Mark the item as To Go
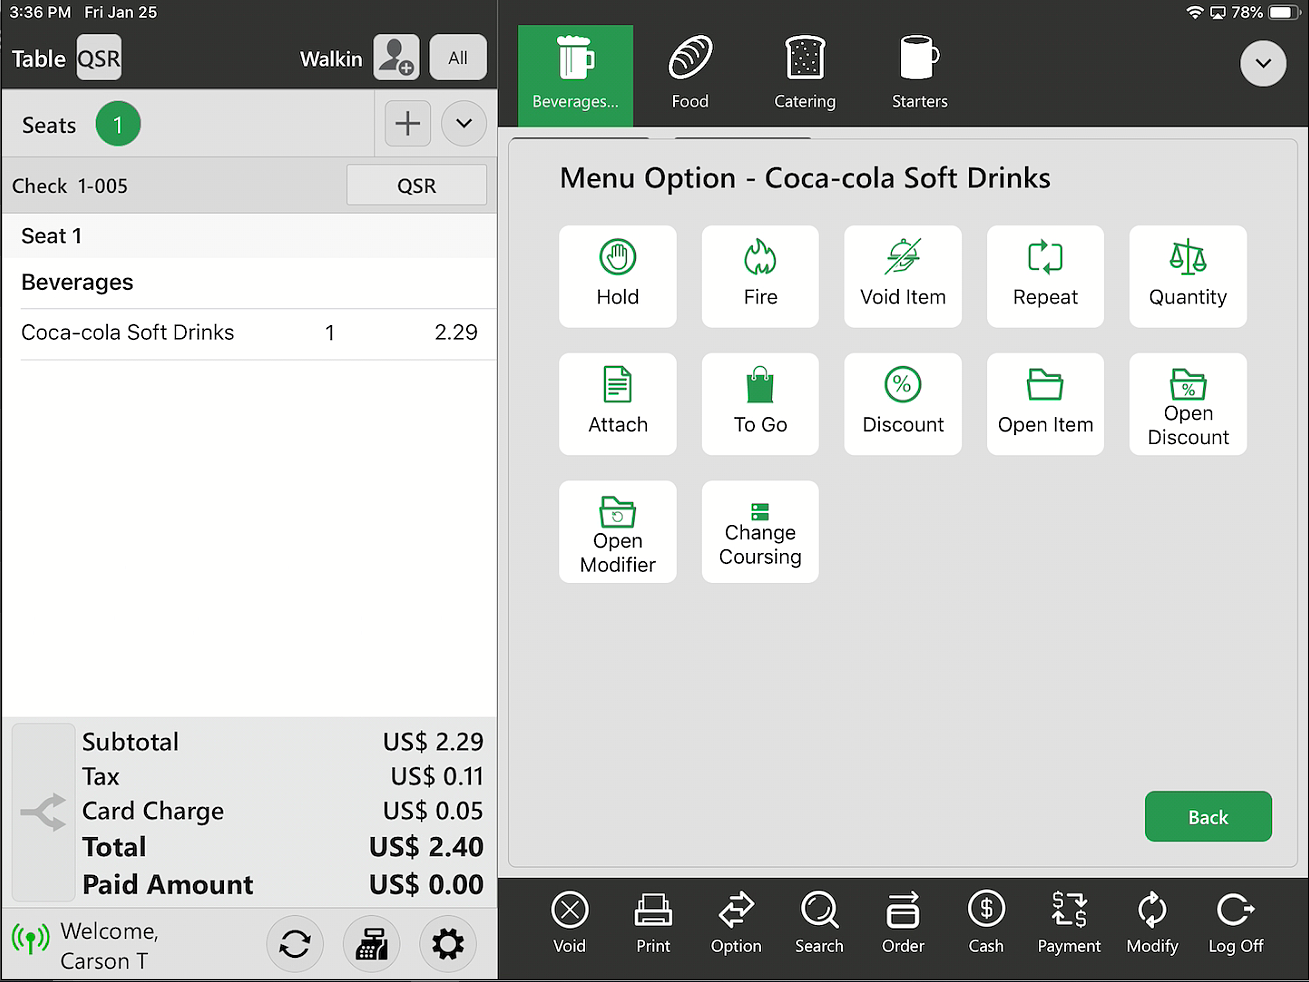Viewport: 1309px width, 982px height. click(x=760, y=404)
